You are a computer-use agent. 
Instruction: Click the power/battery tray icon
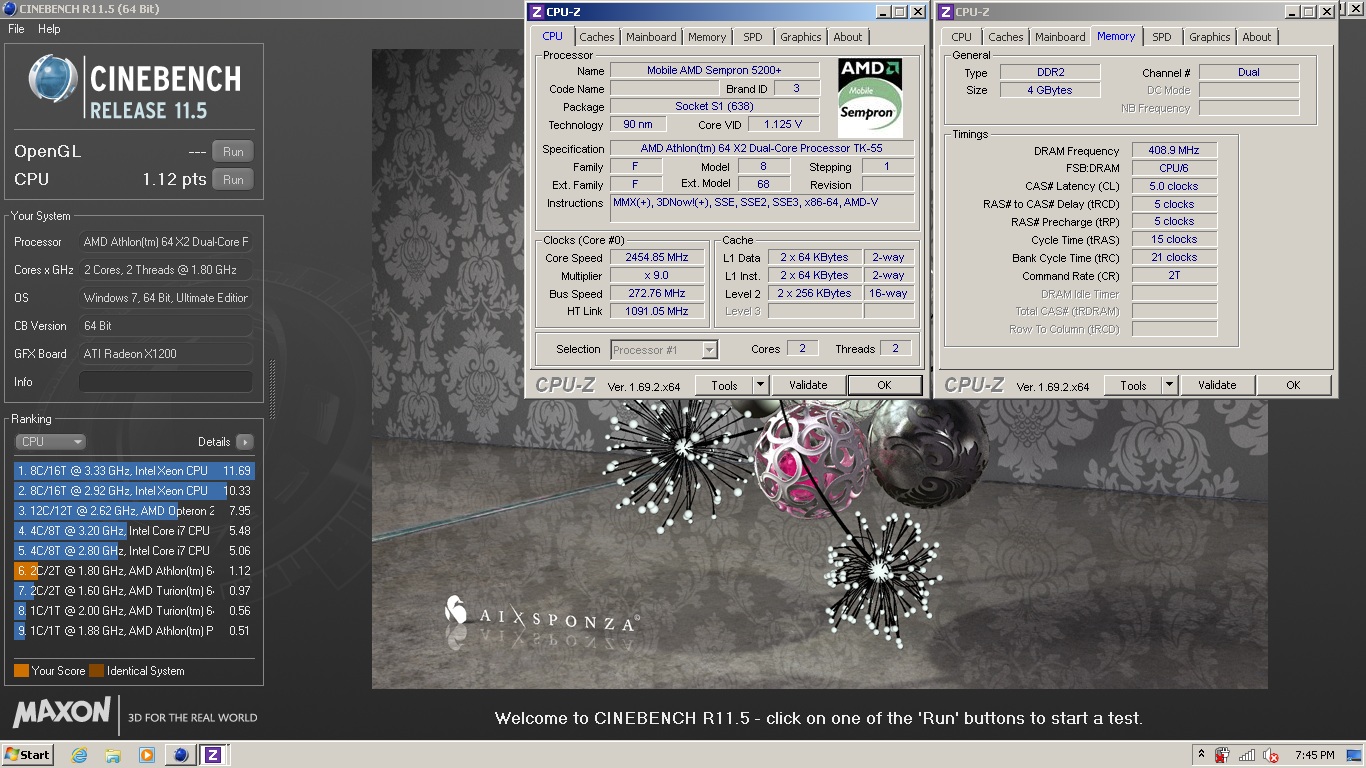pyautogui.click(x=1222, y=755)
